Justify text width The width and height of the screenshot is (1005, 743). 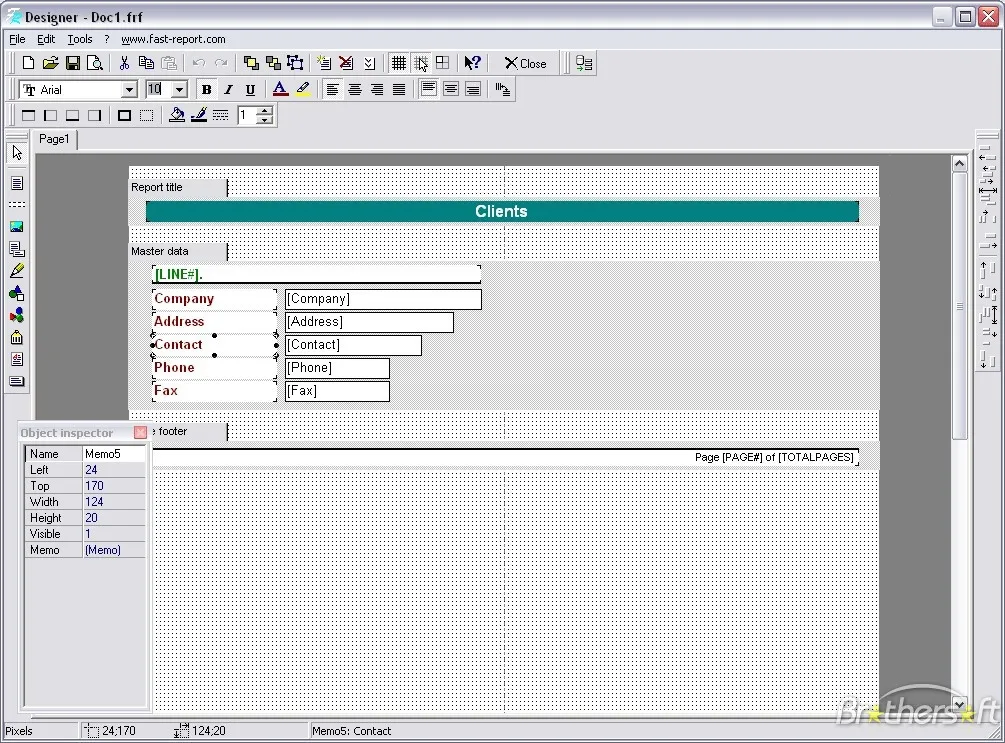(399, 90)
